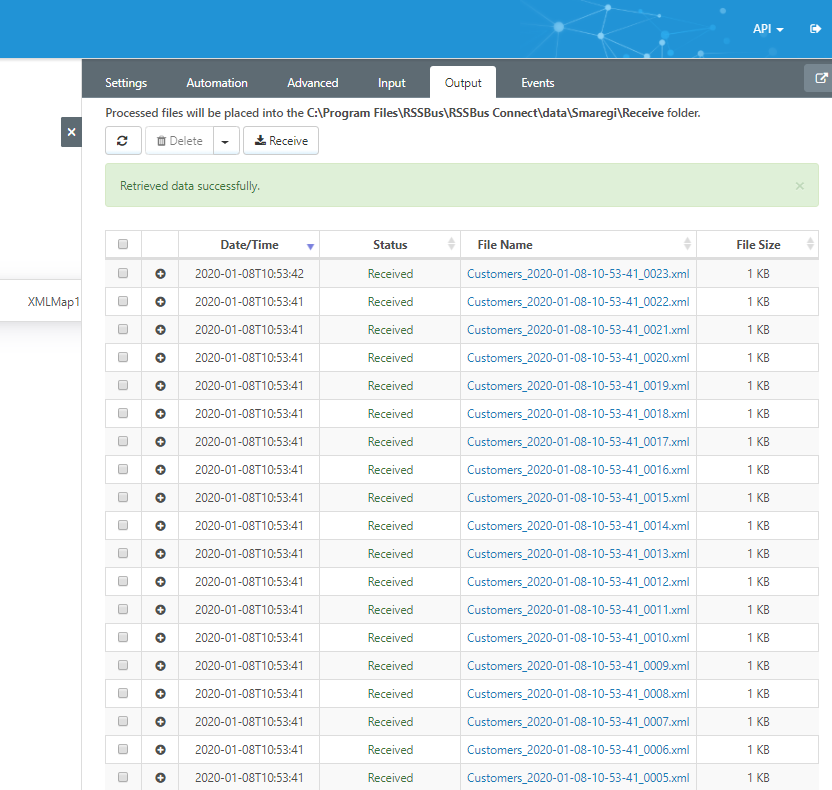Open the Customers_2020-01-08-10-53-41_0016.xml link

pyautogui.click(x=578, y=470)
